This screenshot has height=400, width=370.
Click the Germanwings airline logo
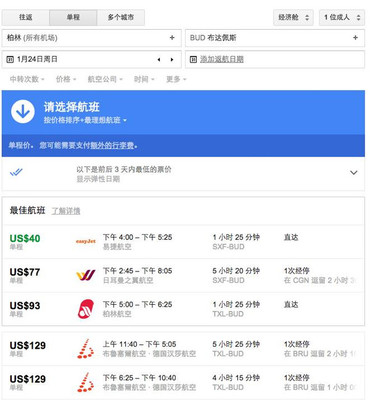(86, 275)
